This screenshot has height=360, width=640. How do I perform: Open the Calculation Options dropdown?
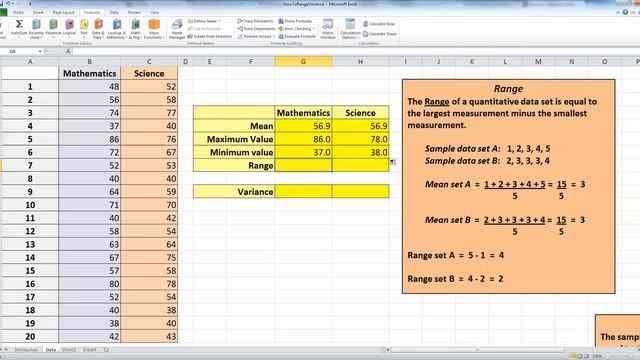click(350, 29)
